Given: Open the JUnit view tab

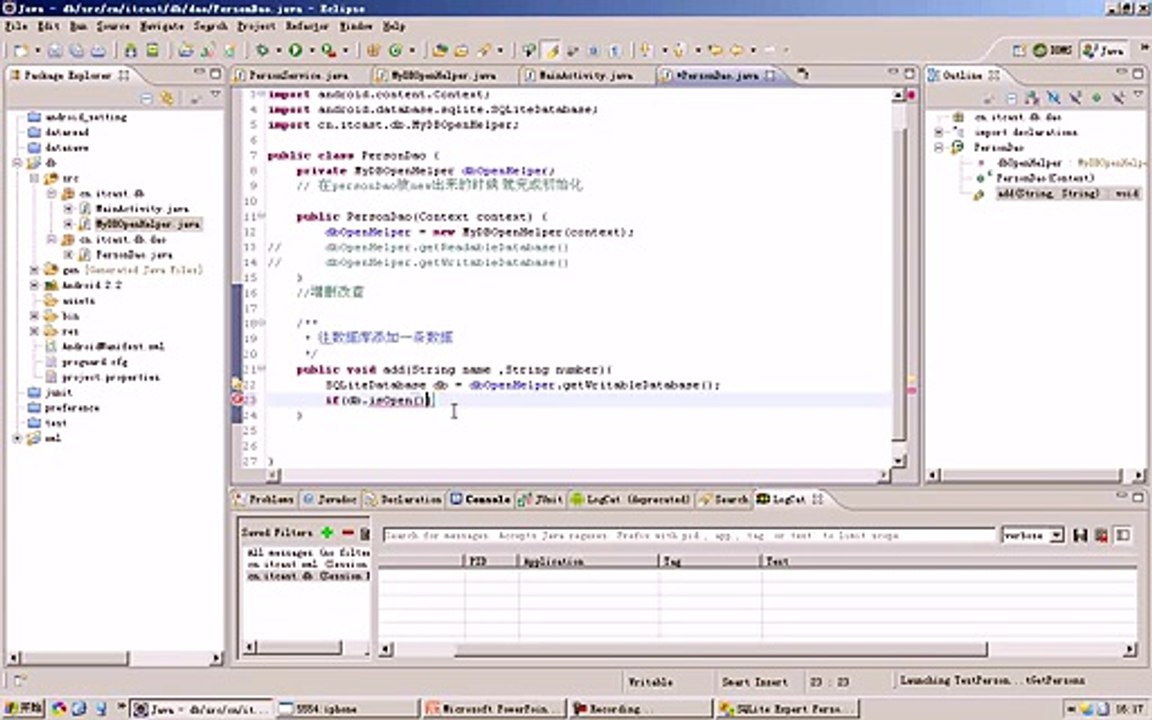Looking at the screenshot, I should [x=541, y=499].
